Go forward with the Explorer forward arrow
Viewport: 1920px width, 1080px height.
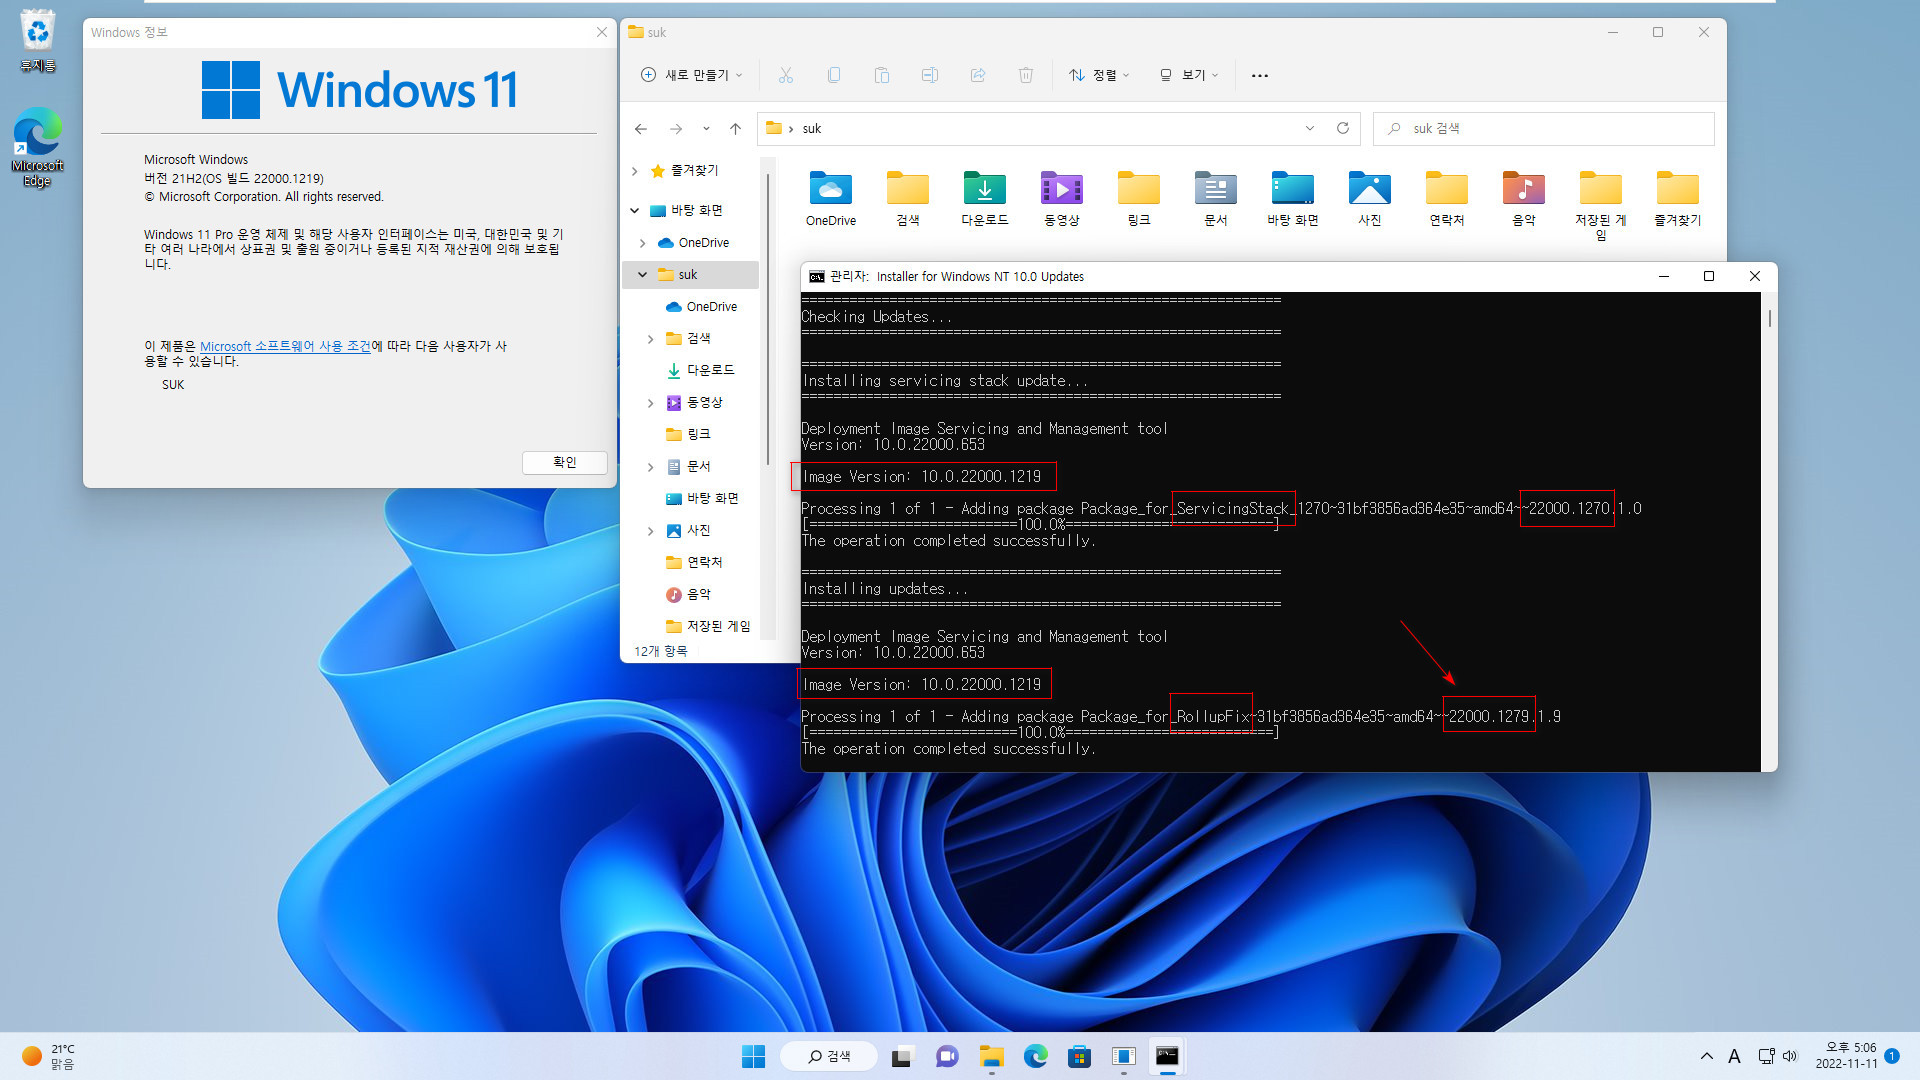tap(676, 129)
